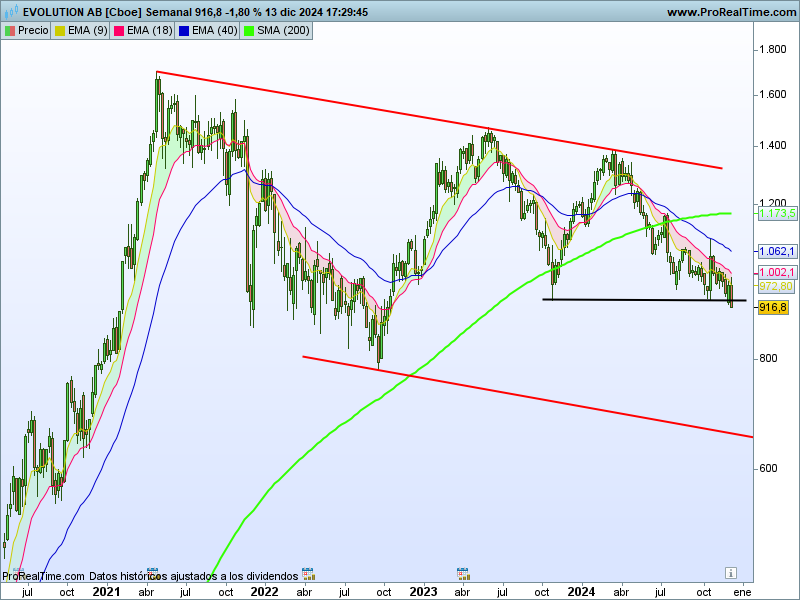The width and height of the screenshot is (800, 600).
Task: Click the upper red descending trendline
Action: point(439,119)
